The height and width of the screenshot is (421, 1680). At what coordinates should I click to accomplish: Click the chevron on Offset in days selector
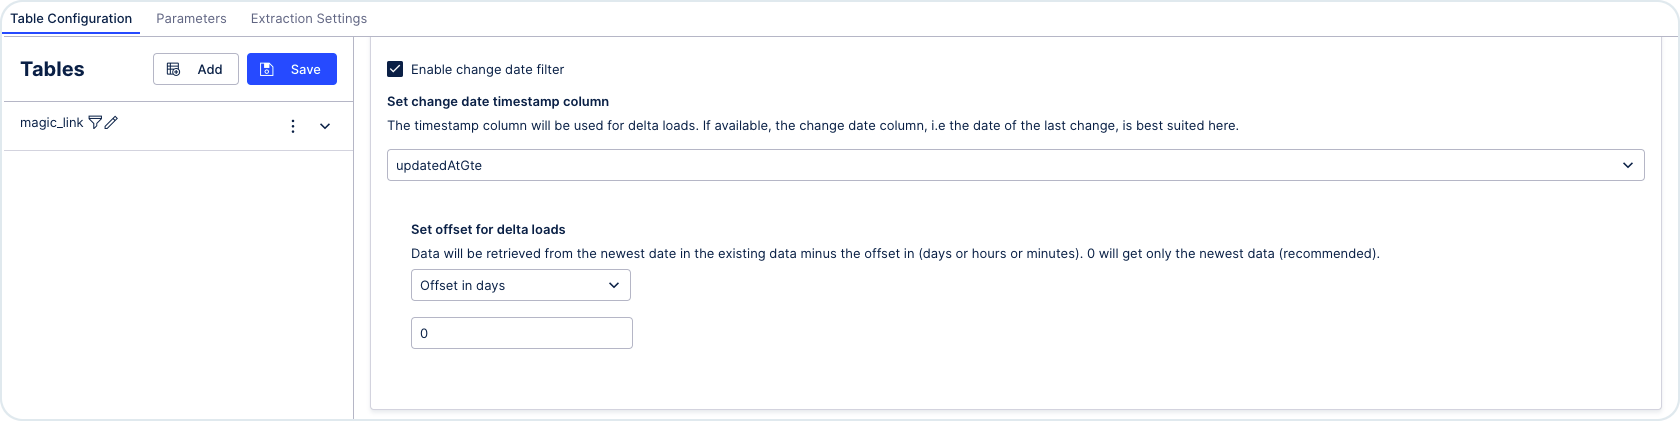click(x=614, y=285)
